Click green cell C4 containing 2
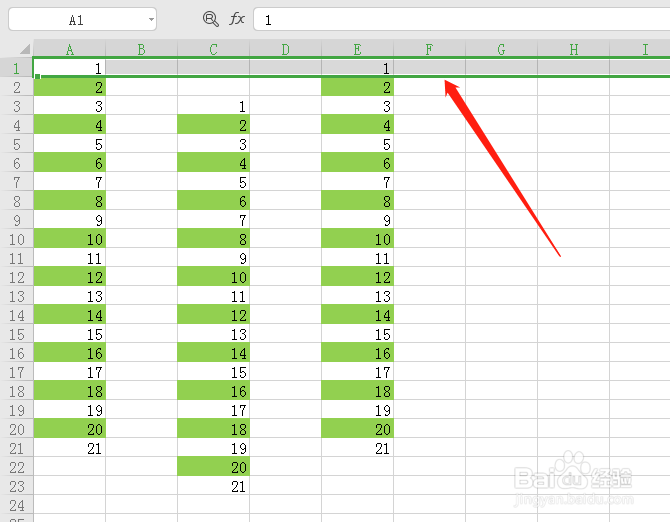 [213, 125]
